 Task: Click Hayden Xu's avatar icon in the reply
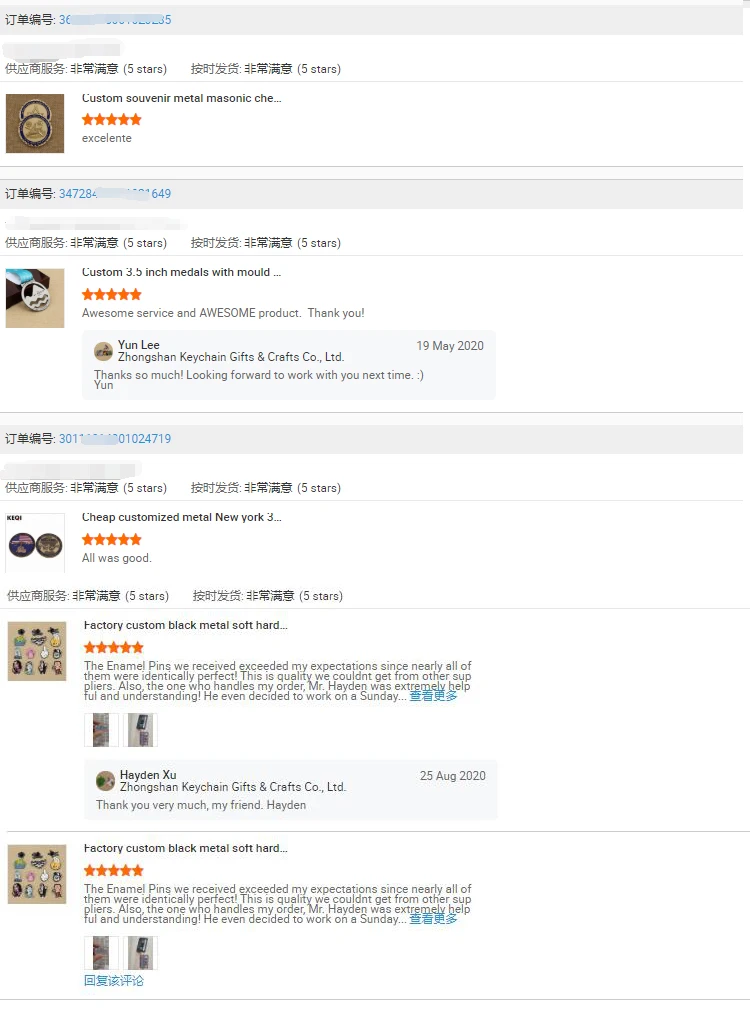click(105, 781)
